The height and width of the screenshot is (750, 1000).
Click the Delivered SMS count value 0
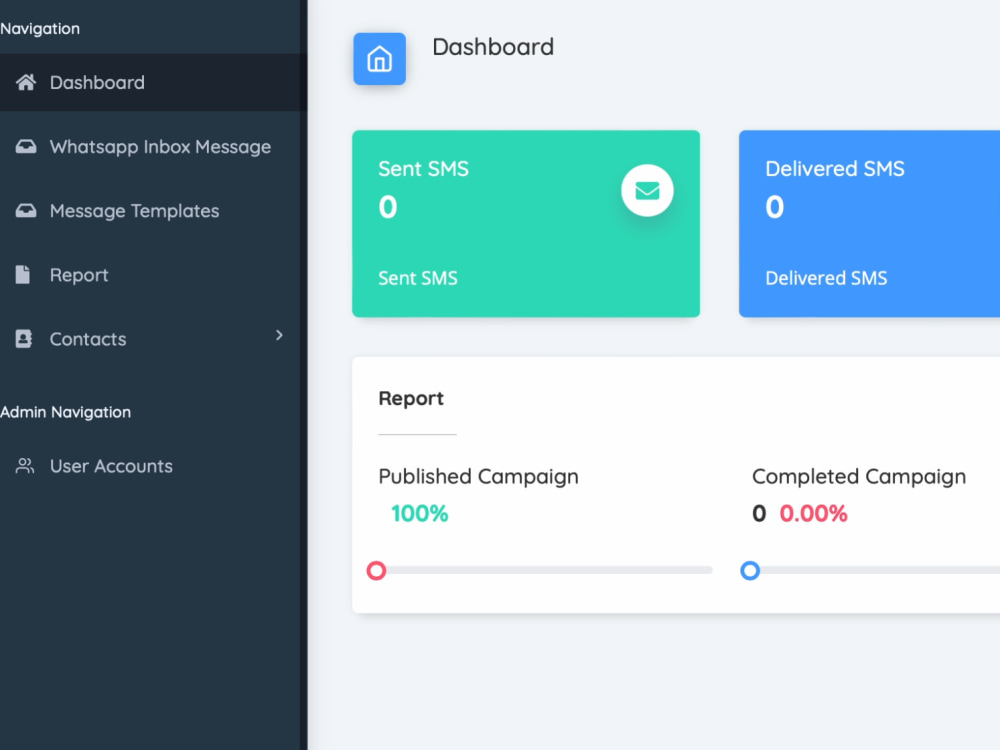(x=775, y=207)
